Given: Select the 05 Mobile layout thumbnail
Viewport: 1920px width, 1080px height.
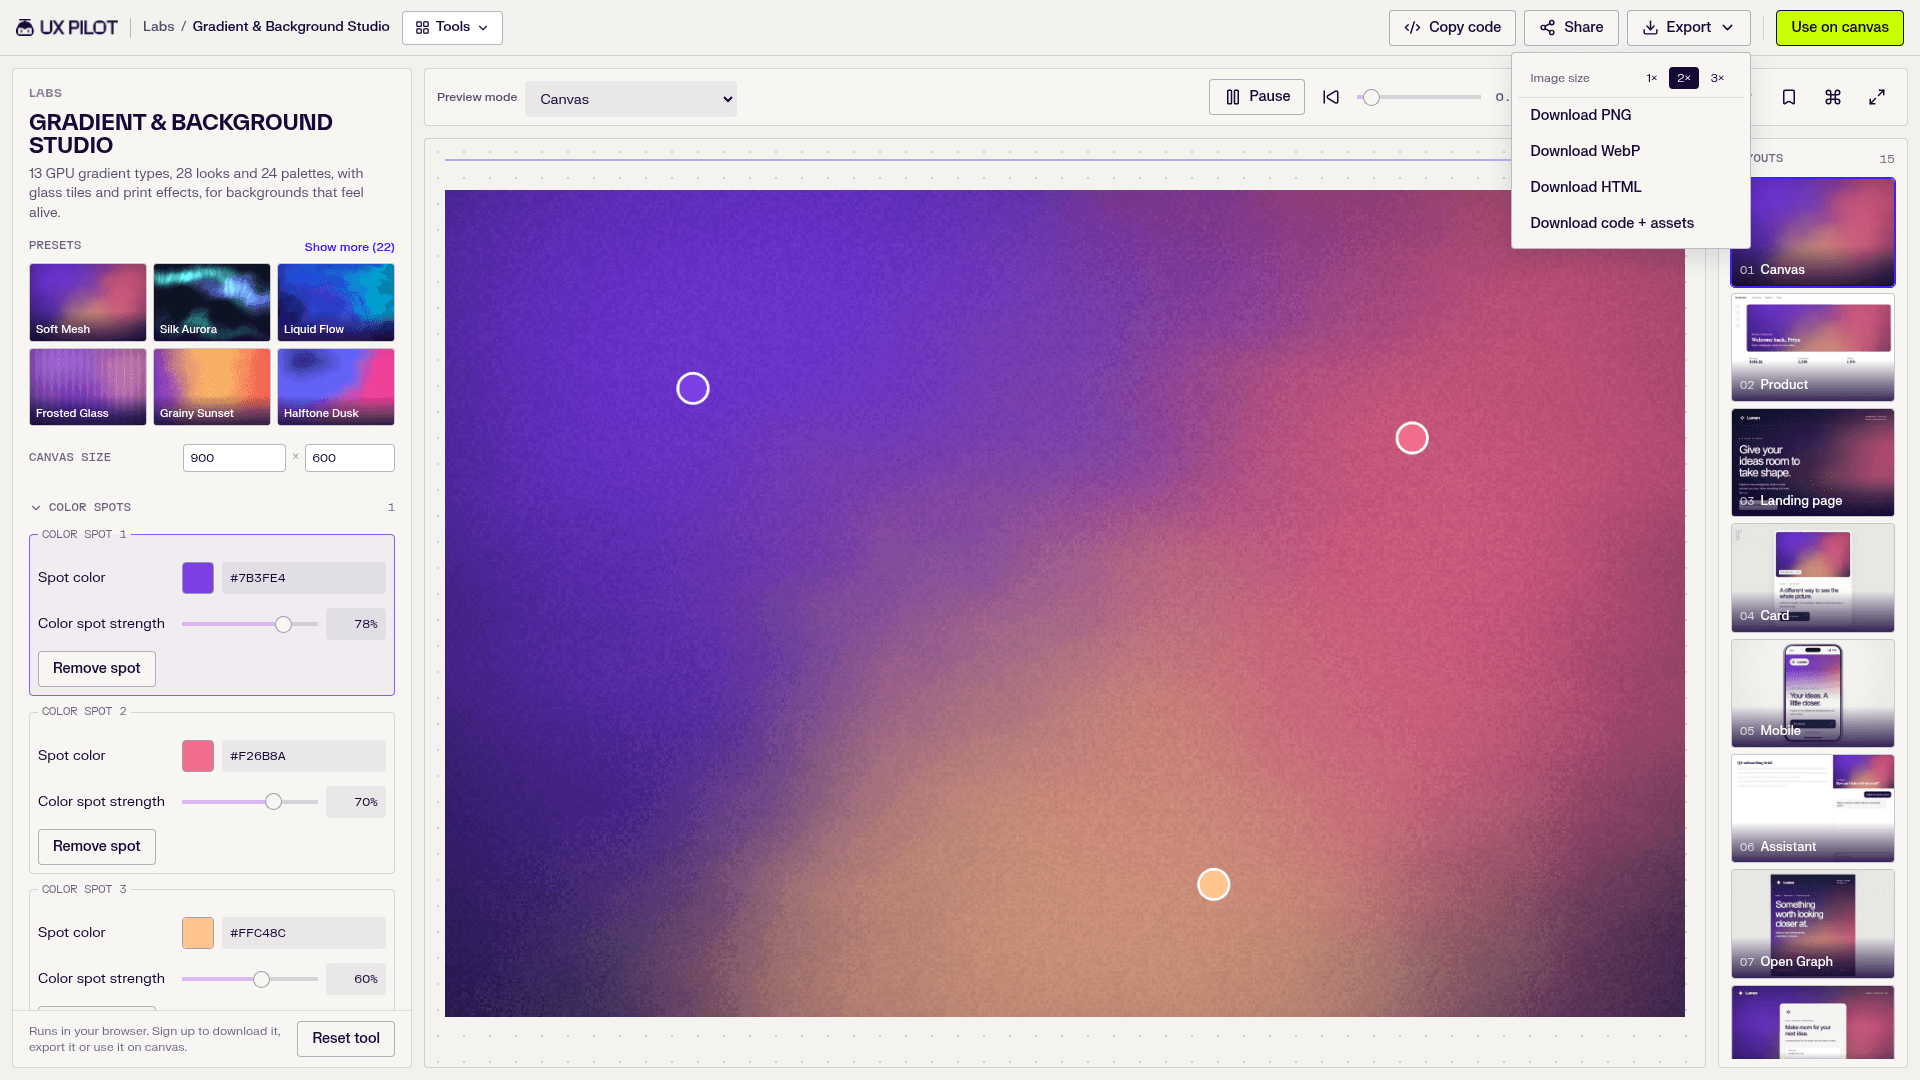Looking at the screenshot, I should [1813, 693].
